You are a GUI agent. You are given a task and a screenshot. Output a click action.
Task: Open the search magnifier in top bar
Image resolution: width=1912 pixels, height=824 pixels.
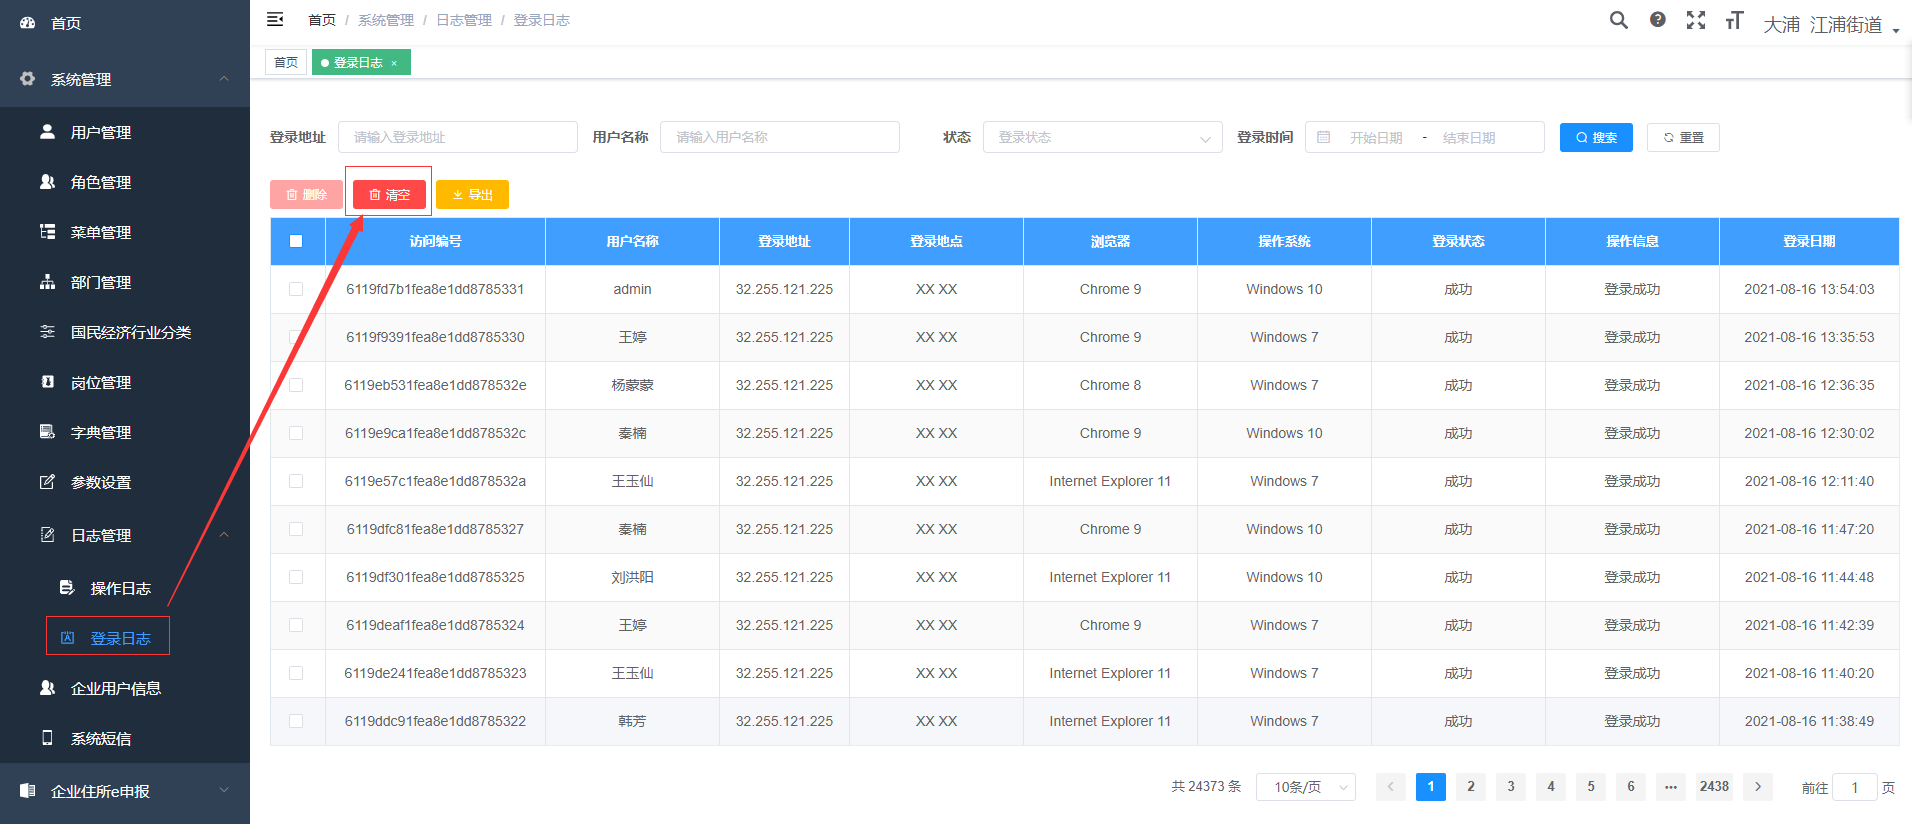pyautogui.click(x=1618, y=20)
